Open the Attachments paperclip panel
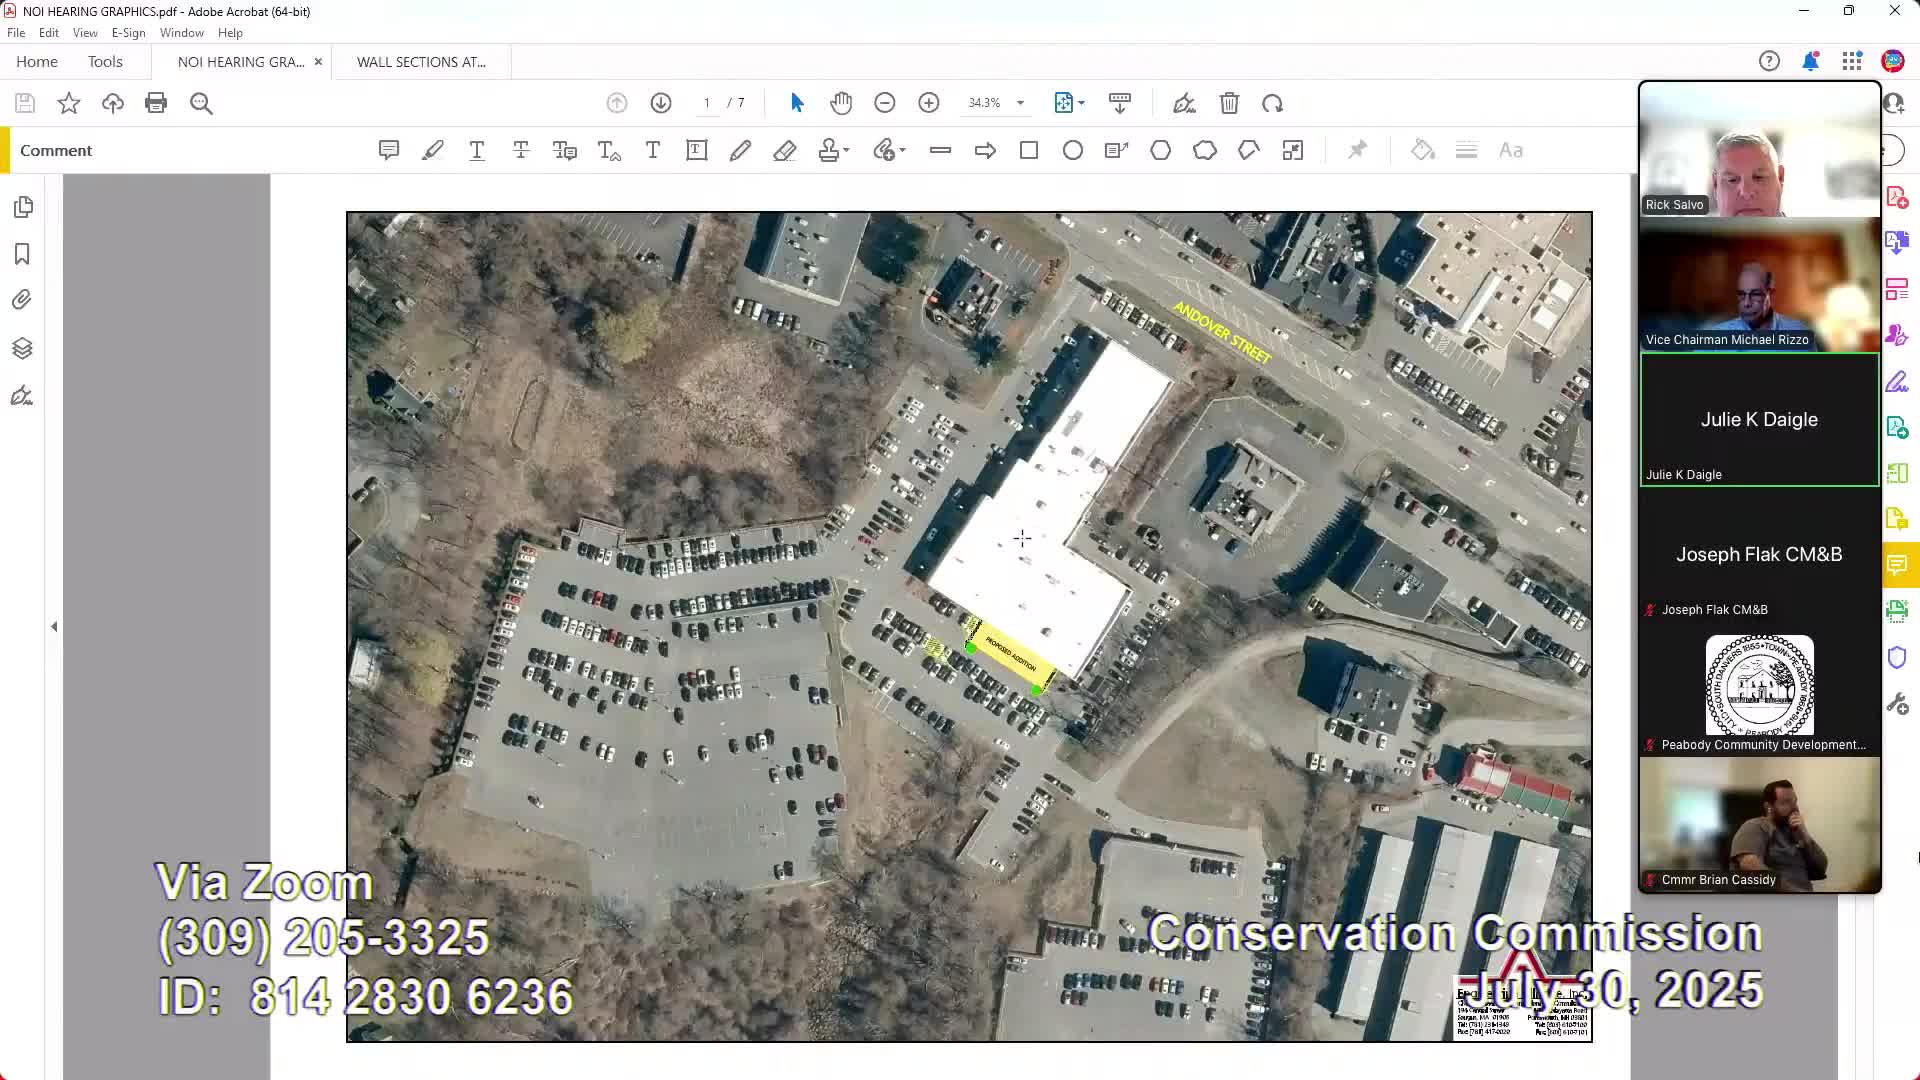Screen dimensions: 1920x1080 coord(22,300)
